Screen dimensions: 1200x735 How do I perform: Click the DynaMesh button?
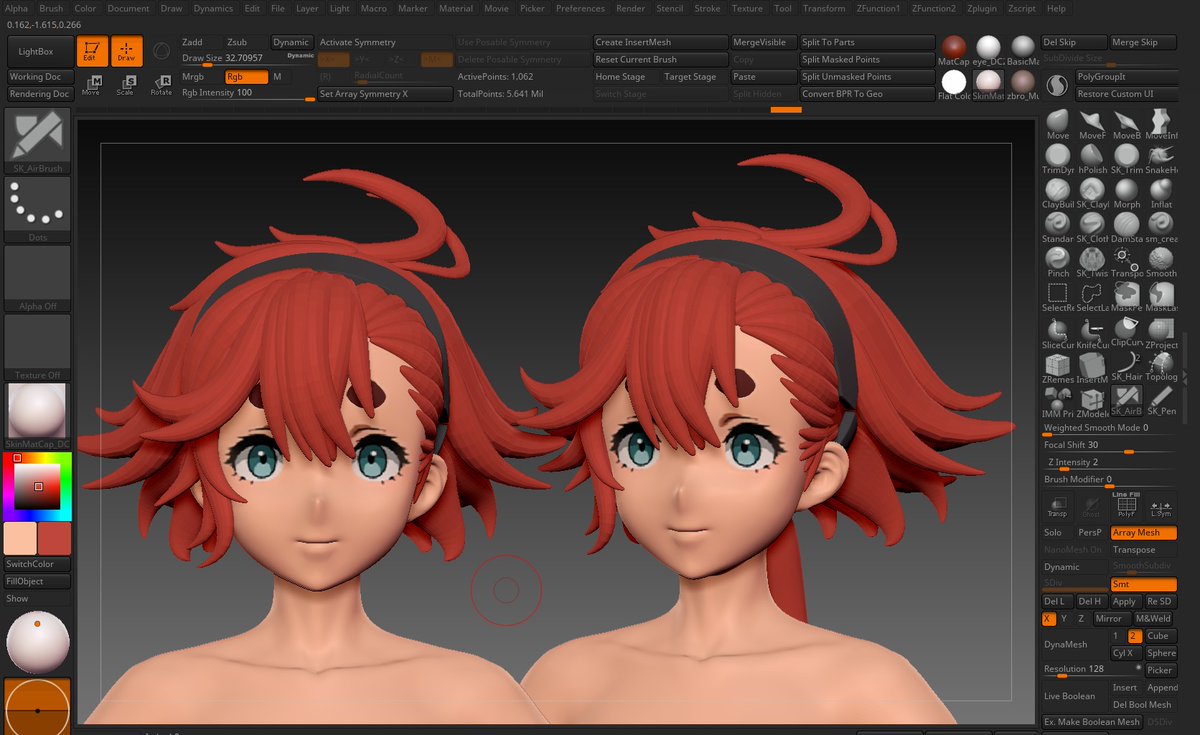tap(1074, 644)
